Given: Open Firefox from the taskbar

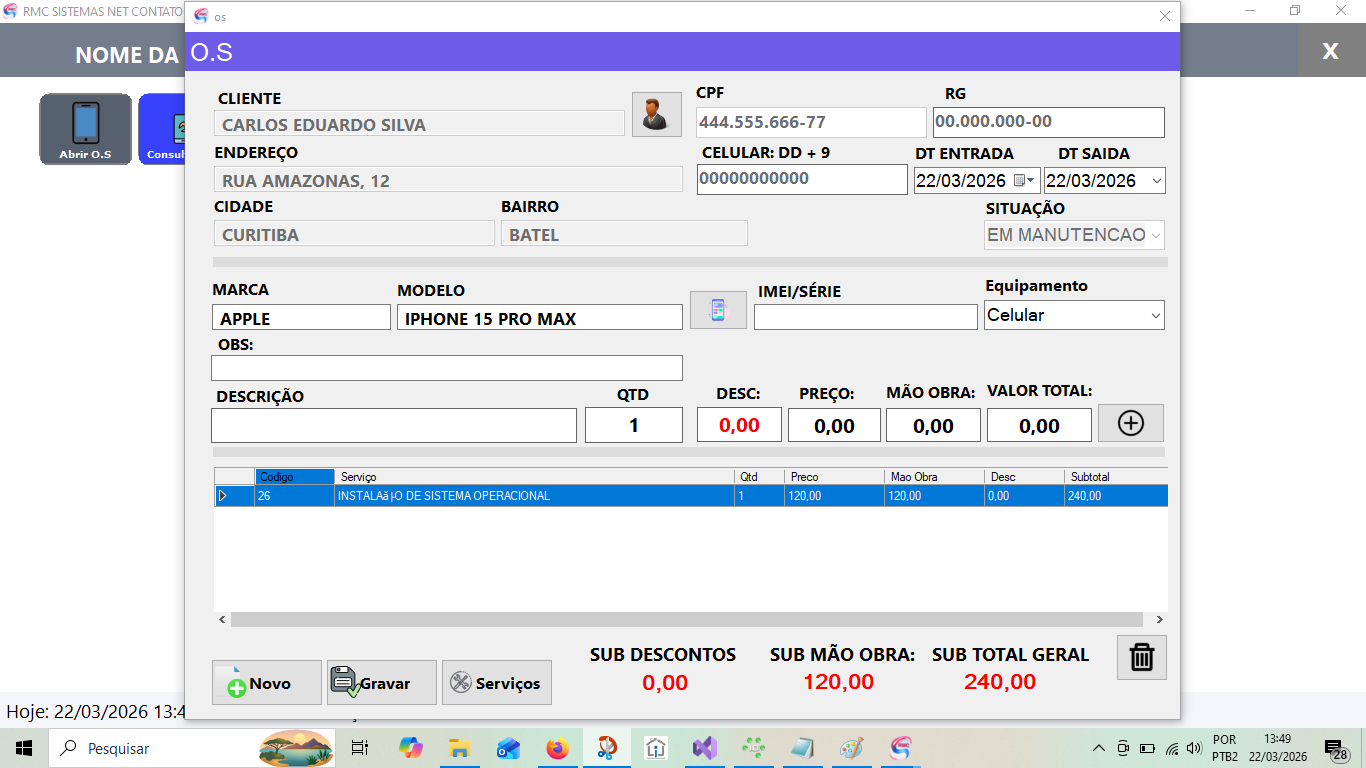Looking at the screenshot, I should (557, 748).
